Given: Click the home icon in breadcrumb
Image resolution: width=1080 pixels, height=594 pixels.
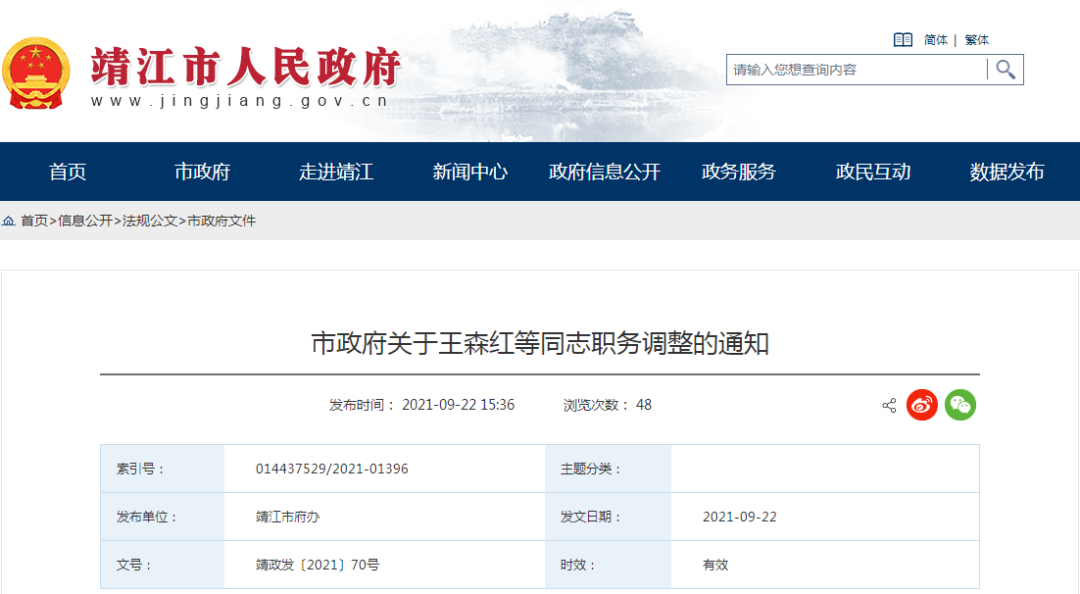Looking at the screenshot, I should click(8, 221).
